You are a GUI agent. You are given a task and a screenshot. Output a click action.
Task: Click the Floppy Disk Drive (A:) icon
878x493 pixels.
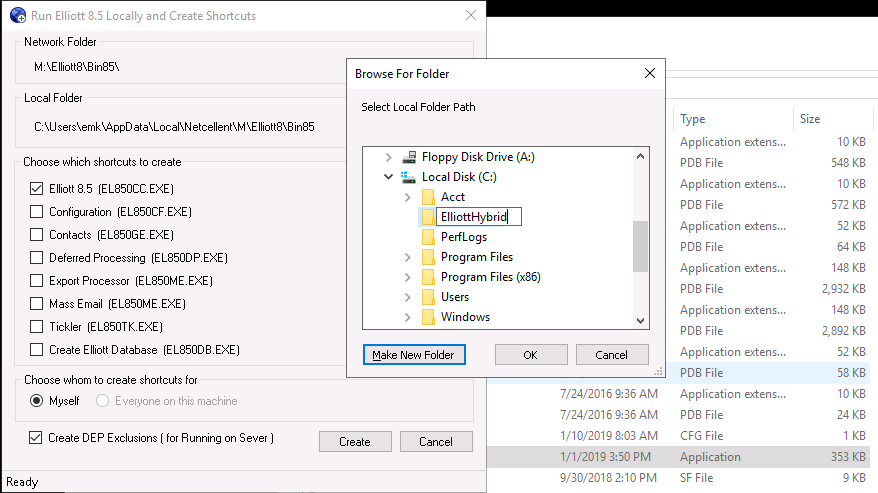[x=409, y=157]
